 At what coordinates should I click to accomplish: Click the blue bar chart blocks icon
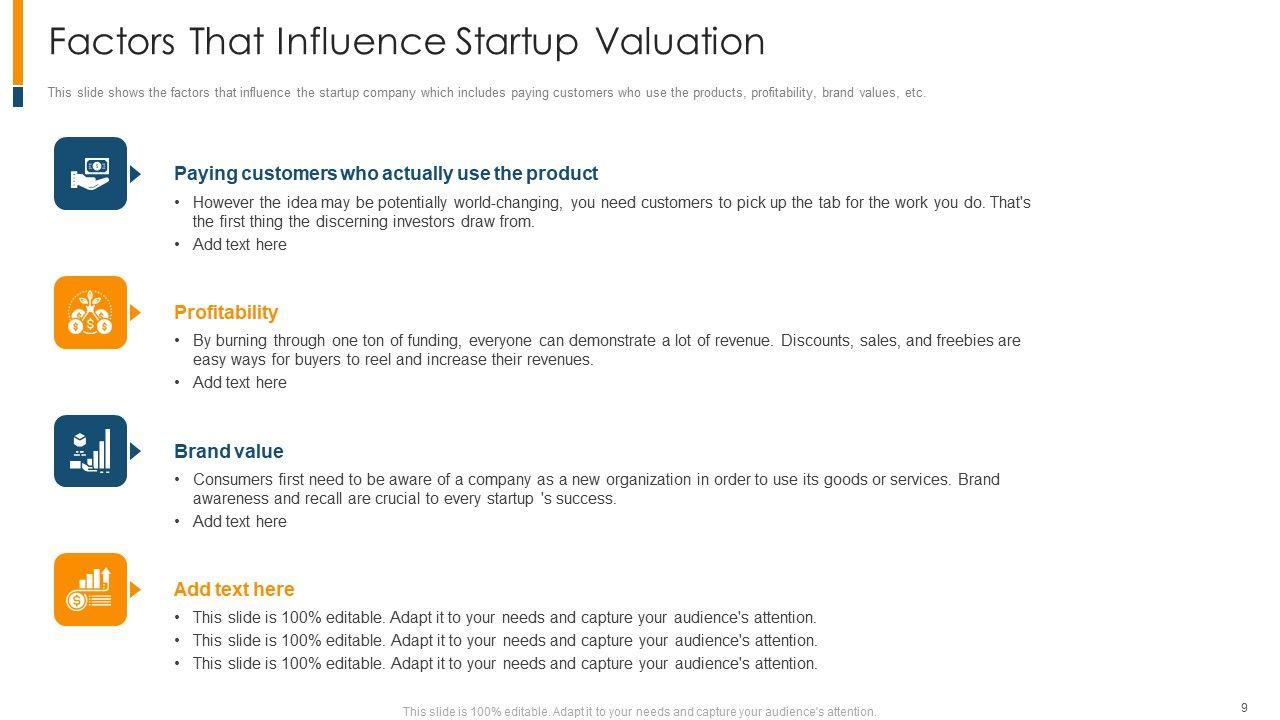point(90,451)
